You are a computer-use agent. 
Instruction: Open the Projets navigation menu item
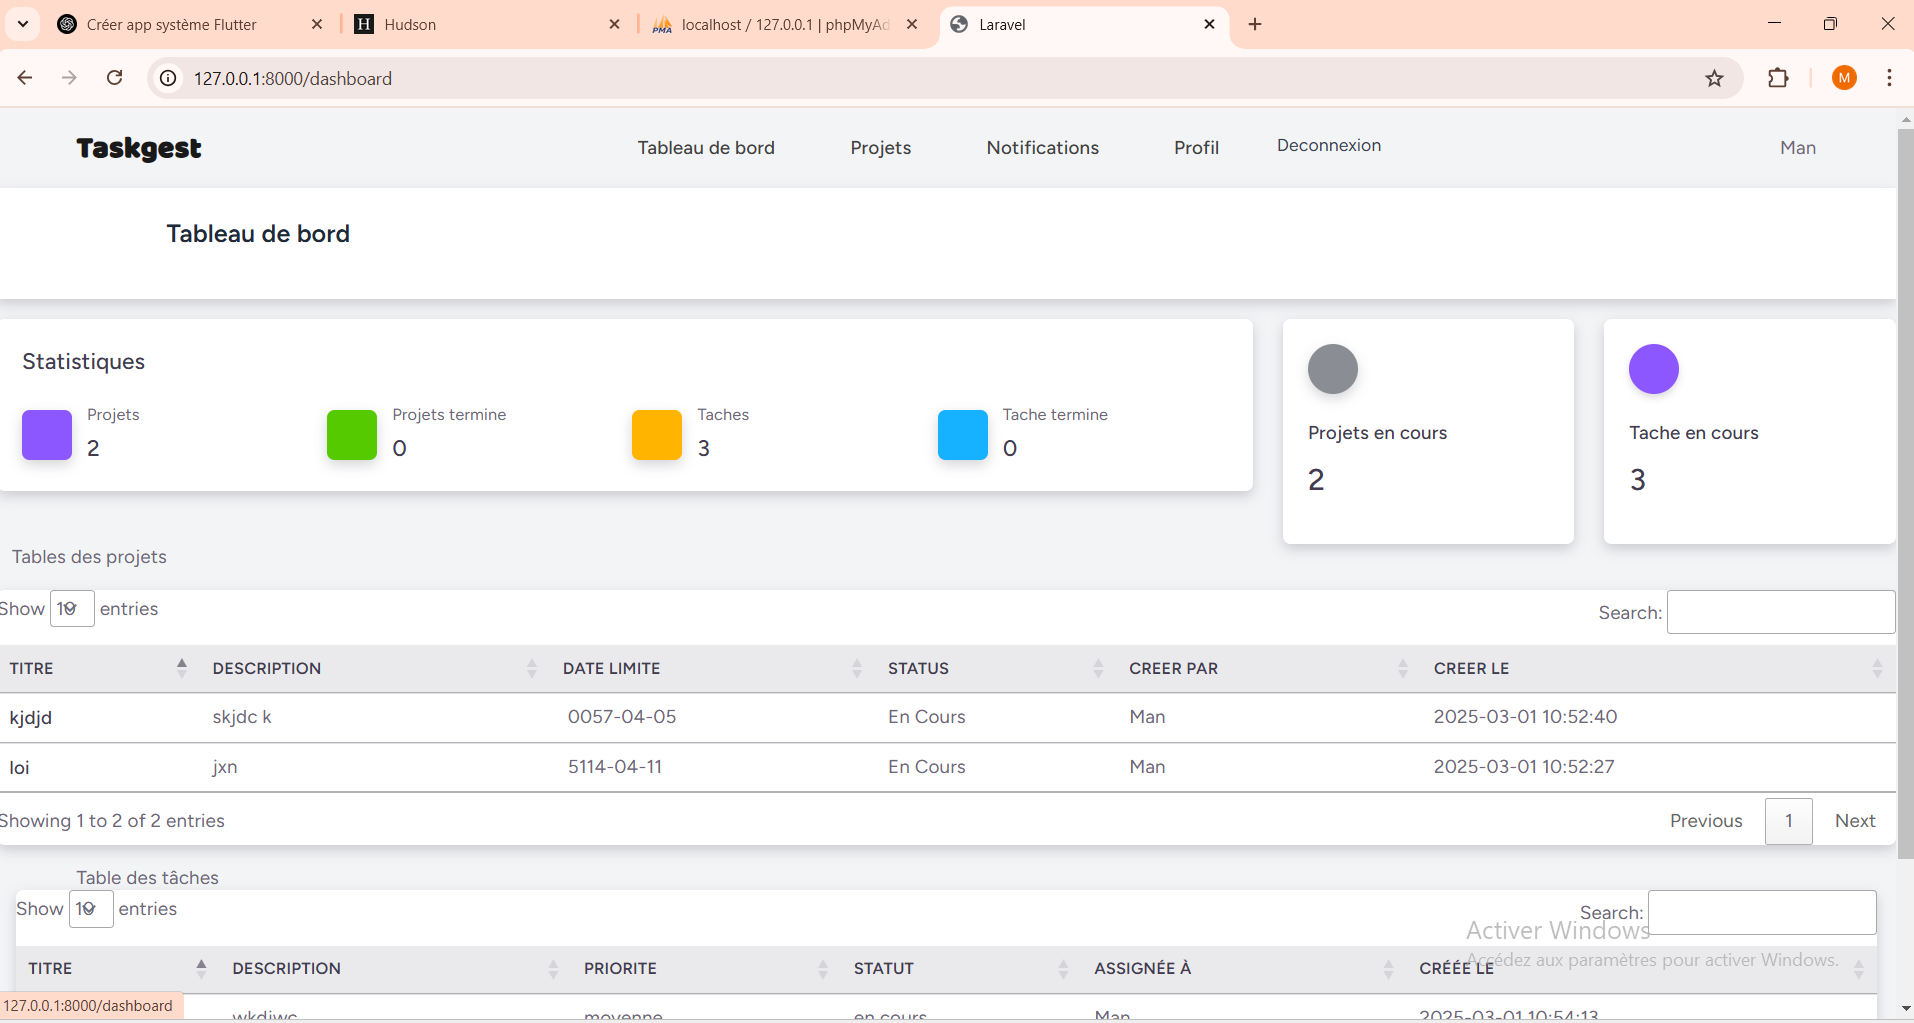[880, 148]
